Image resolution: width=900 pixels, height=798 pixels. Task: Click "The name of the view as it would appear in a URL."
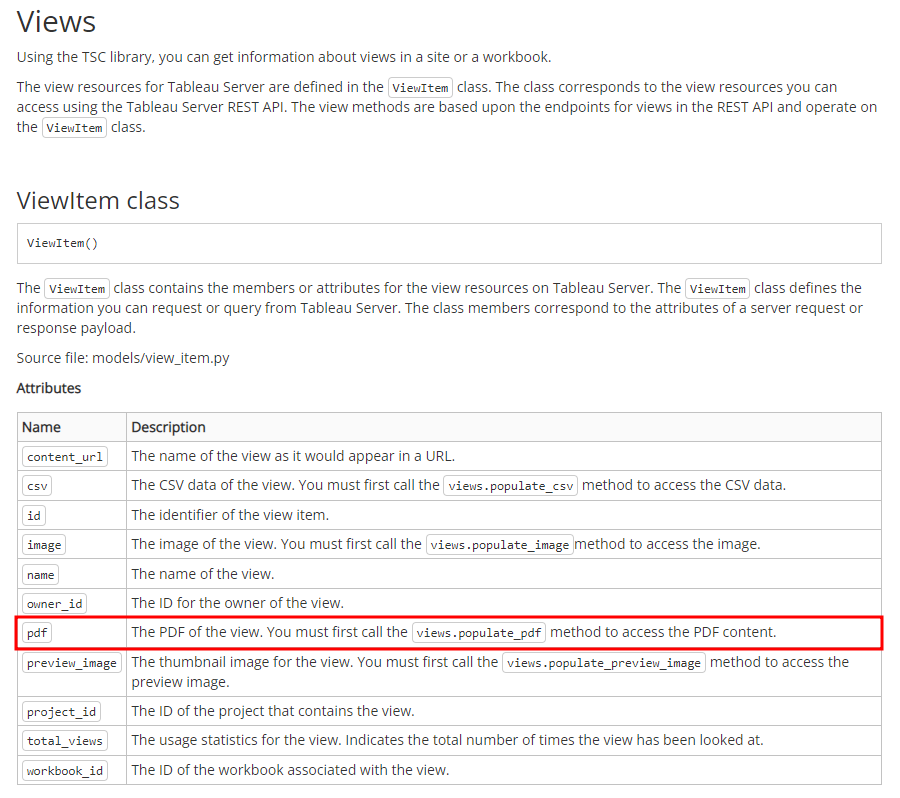(293, 456)
